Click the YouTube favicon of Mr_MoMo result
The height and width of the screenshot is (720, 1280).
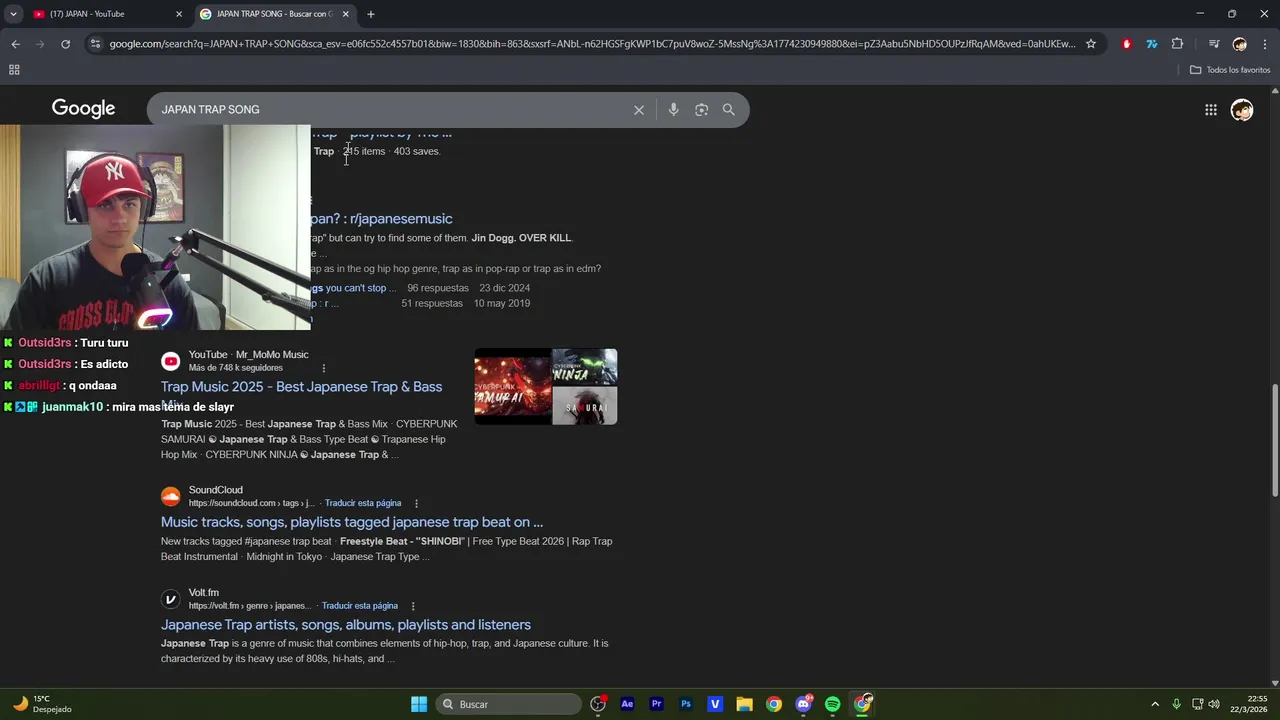pyautogui.click(x=171, y=361)
